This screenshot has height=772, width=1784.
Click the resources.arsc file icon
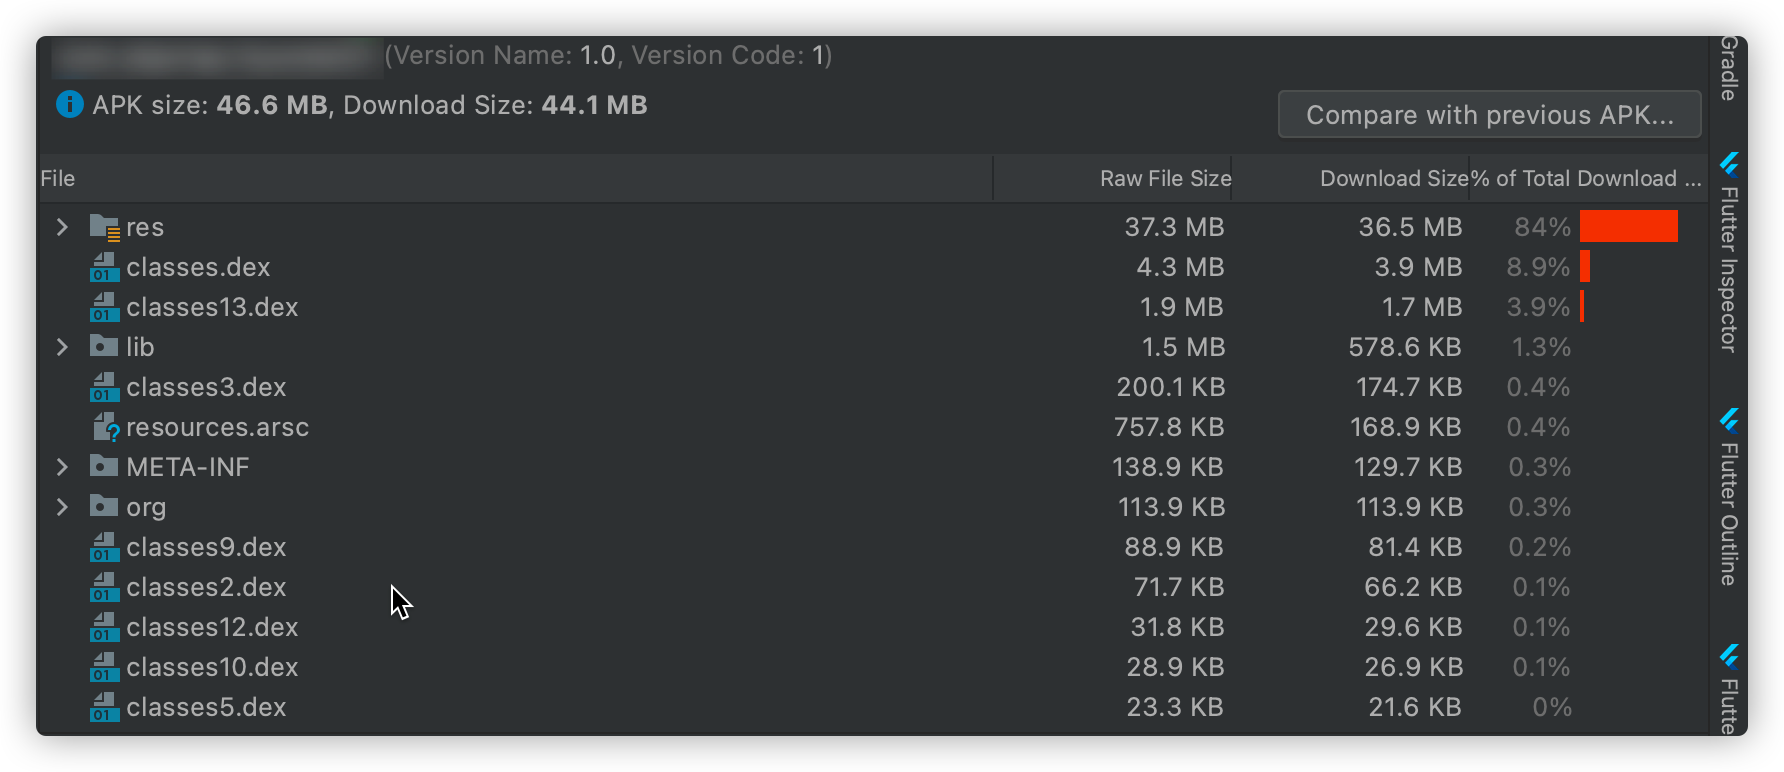click(x=105, y=428)
